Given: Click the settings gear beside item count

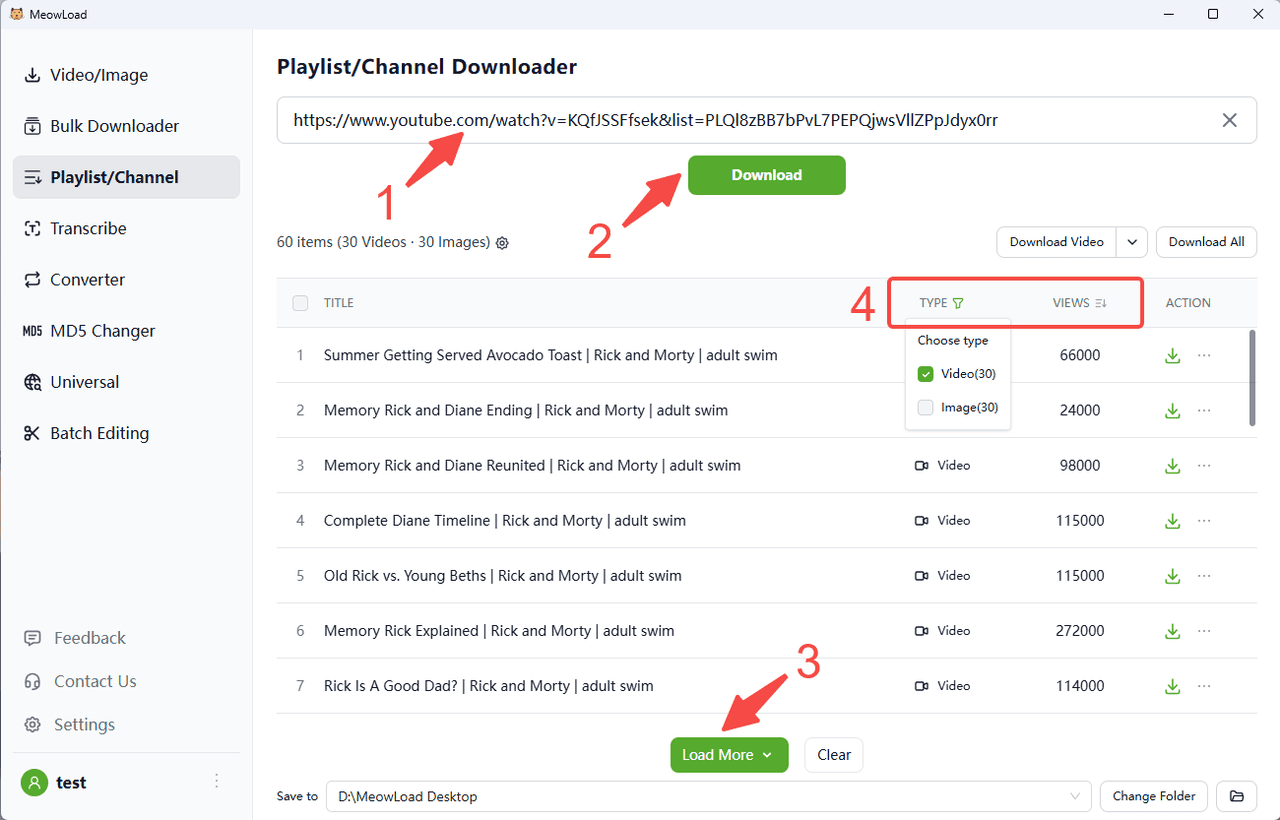Looking at the screenshot, I should click(502, 243).
